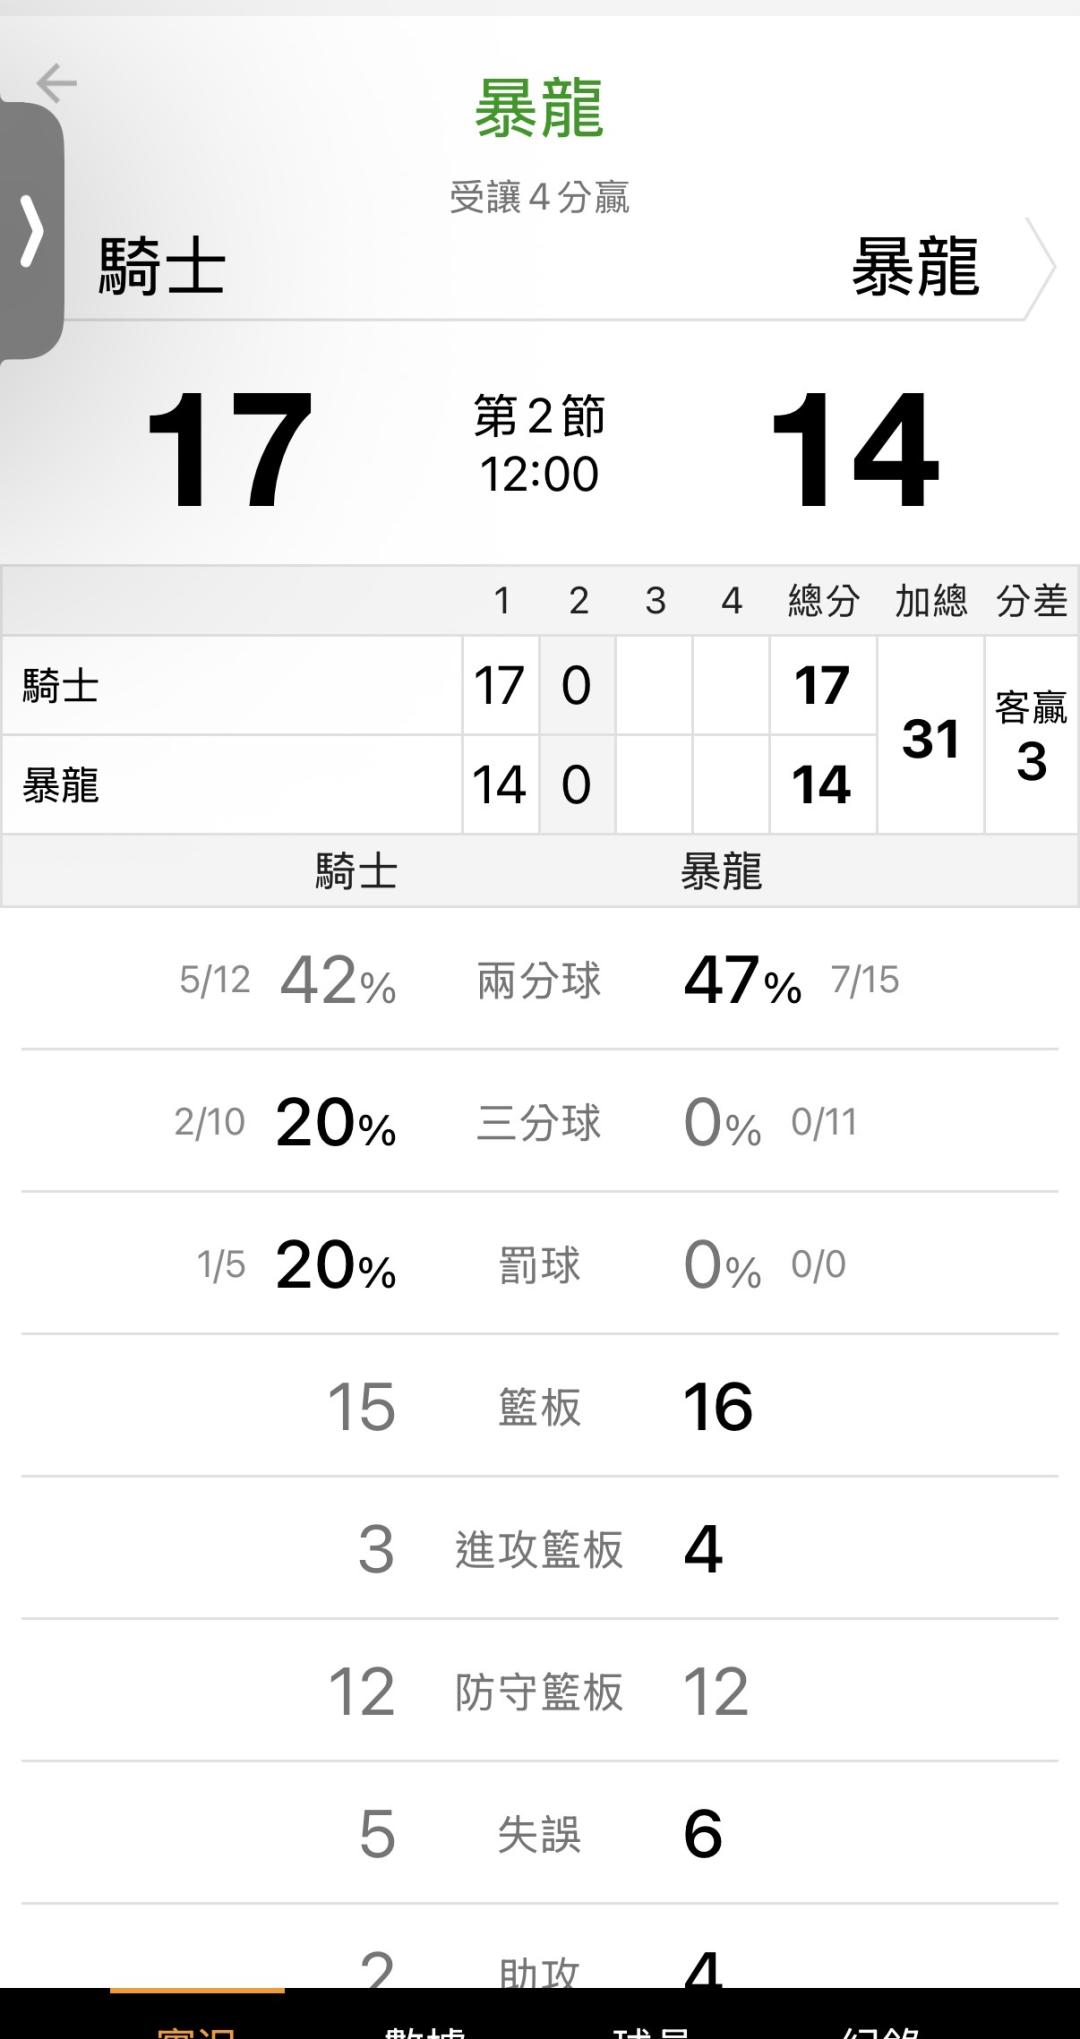Tap the large 暴龍 score 14
The height and width of the screenshot is (2039, 1080).
[855, 451]
